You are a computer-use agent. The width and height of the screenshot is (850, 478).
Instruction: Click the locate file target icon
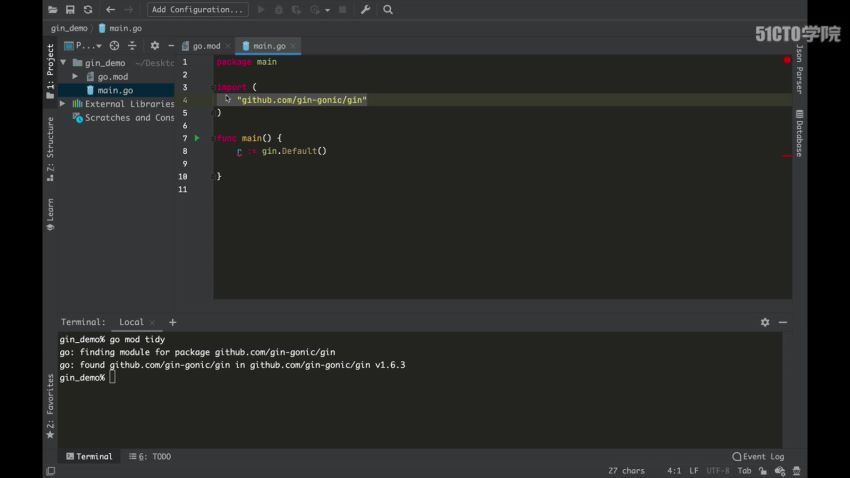click(x=114, y=46)
